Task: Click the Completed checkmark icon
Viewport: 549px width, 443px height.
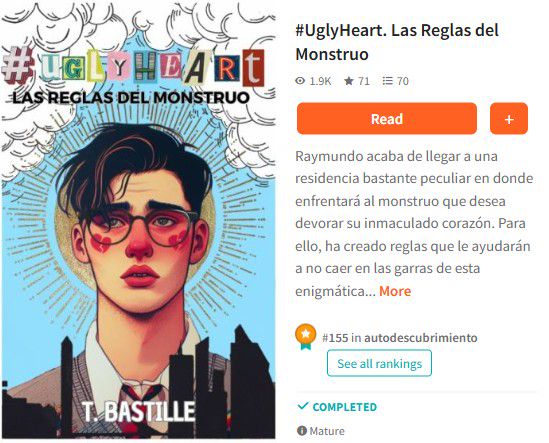Action: point(303,406)
